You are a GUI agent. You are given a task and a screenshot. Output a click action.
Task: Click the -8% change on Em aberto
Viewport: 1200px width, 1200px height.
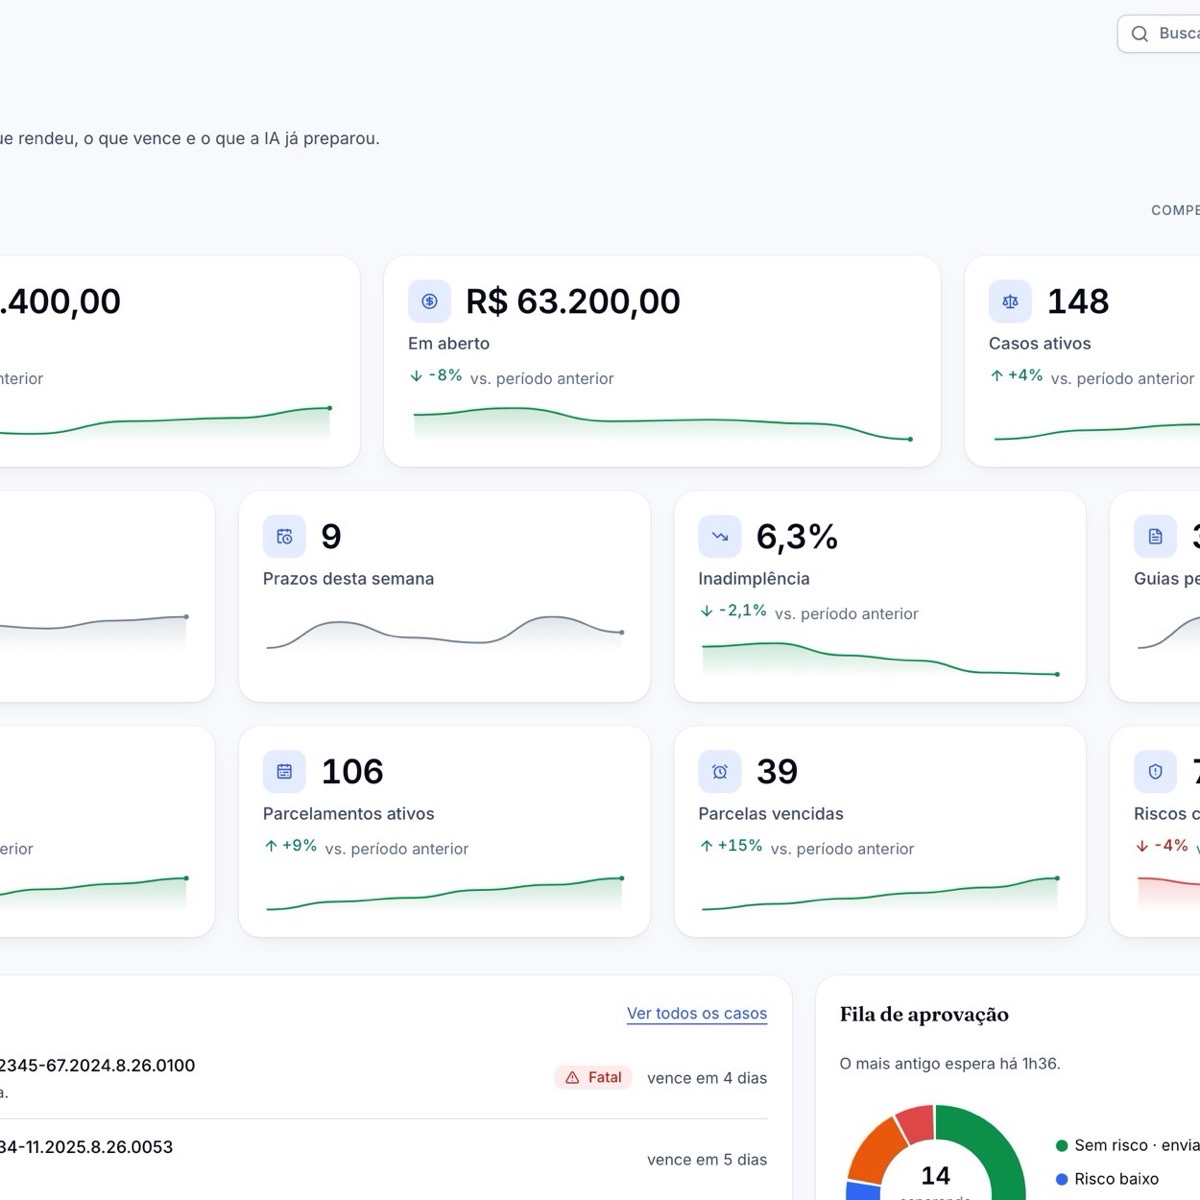(436, 376)
